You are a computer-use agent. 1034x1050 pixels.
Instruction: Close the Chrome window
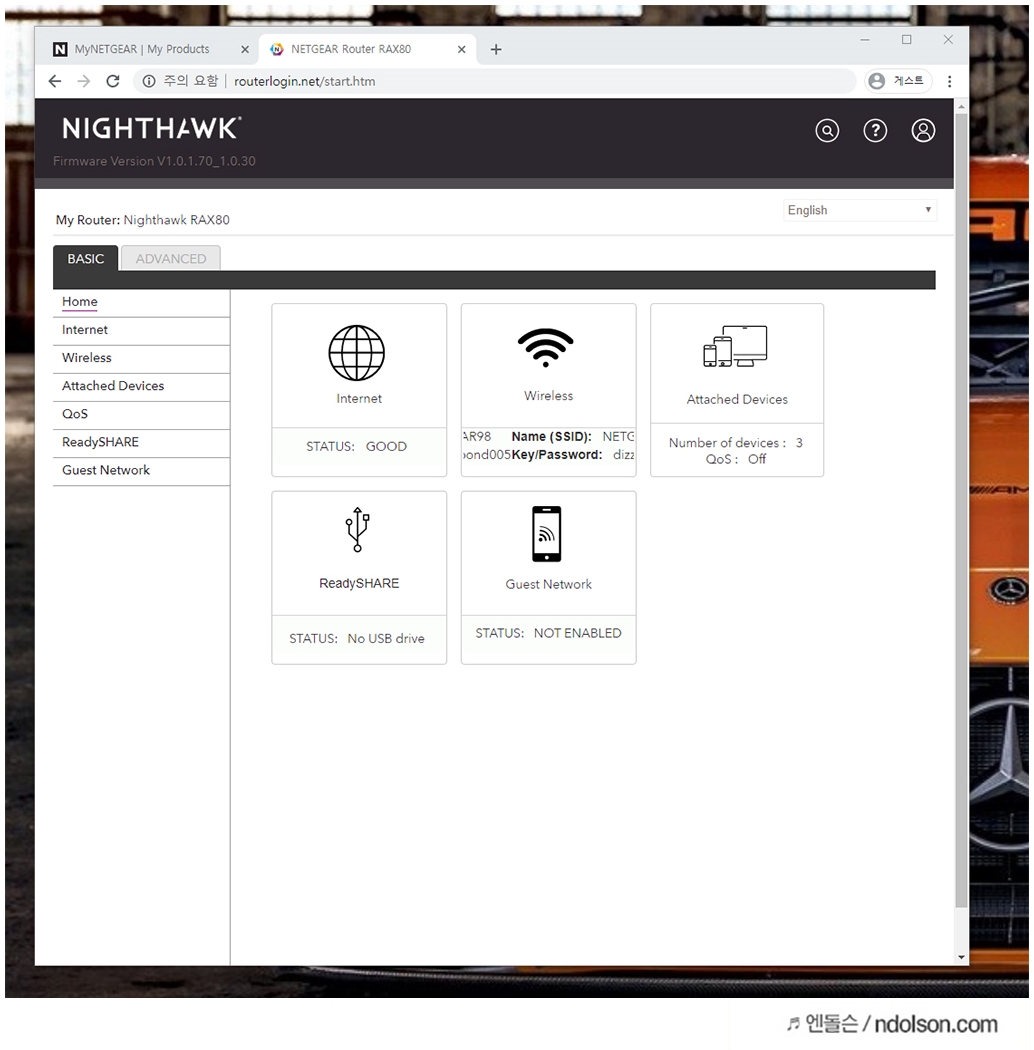click(948, 40)
